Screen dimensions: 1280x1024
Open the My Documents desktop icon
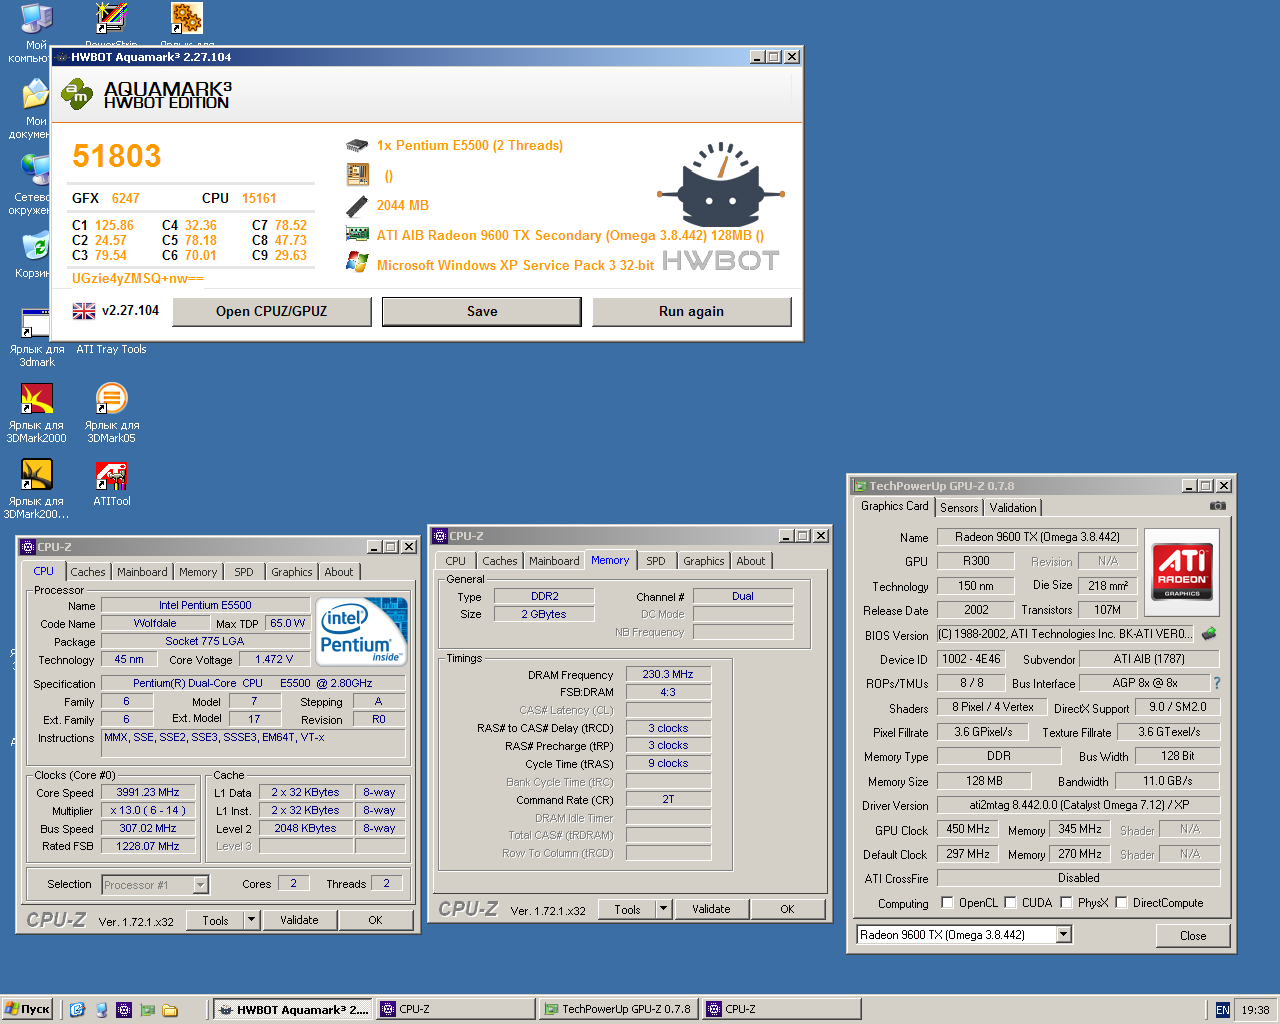coord(36,96)
